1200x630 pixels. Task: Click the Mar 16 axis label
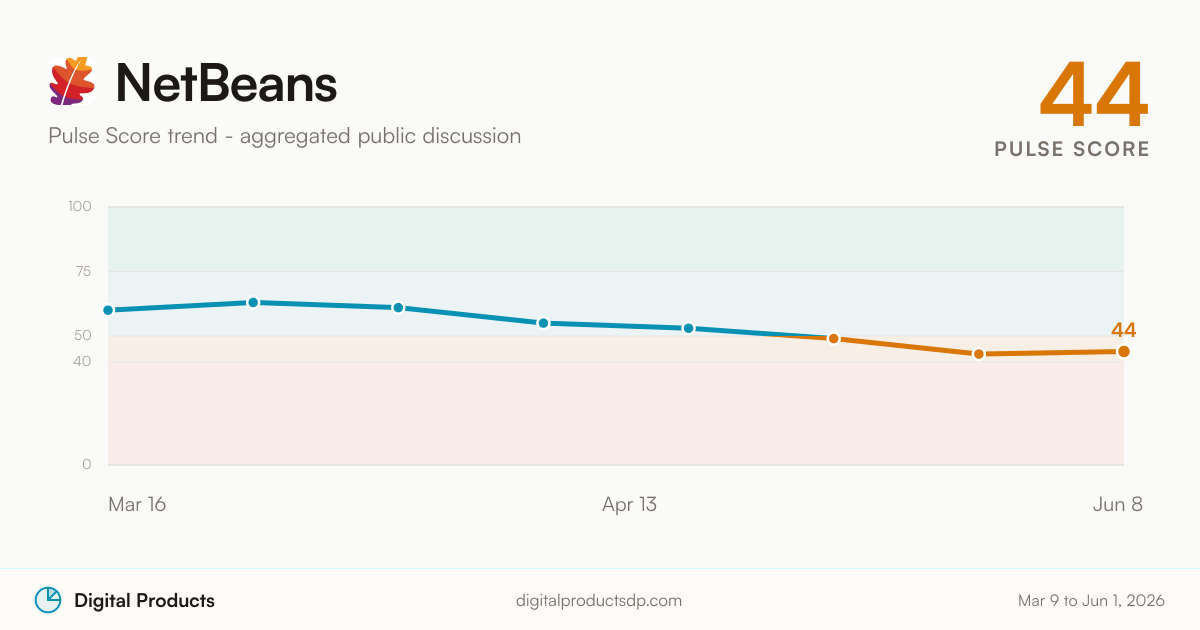point(137,505)
